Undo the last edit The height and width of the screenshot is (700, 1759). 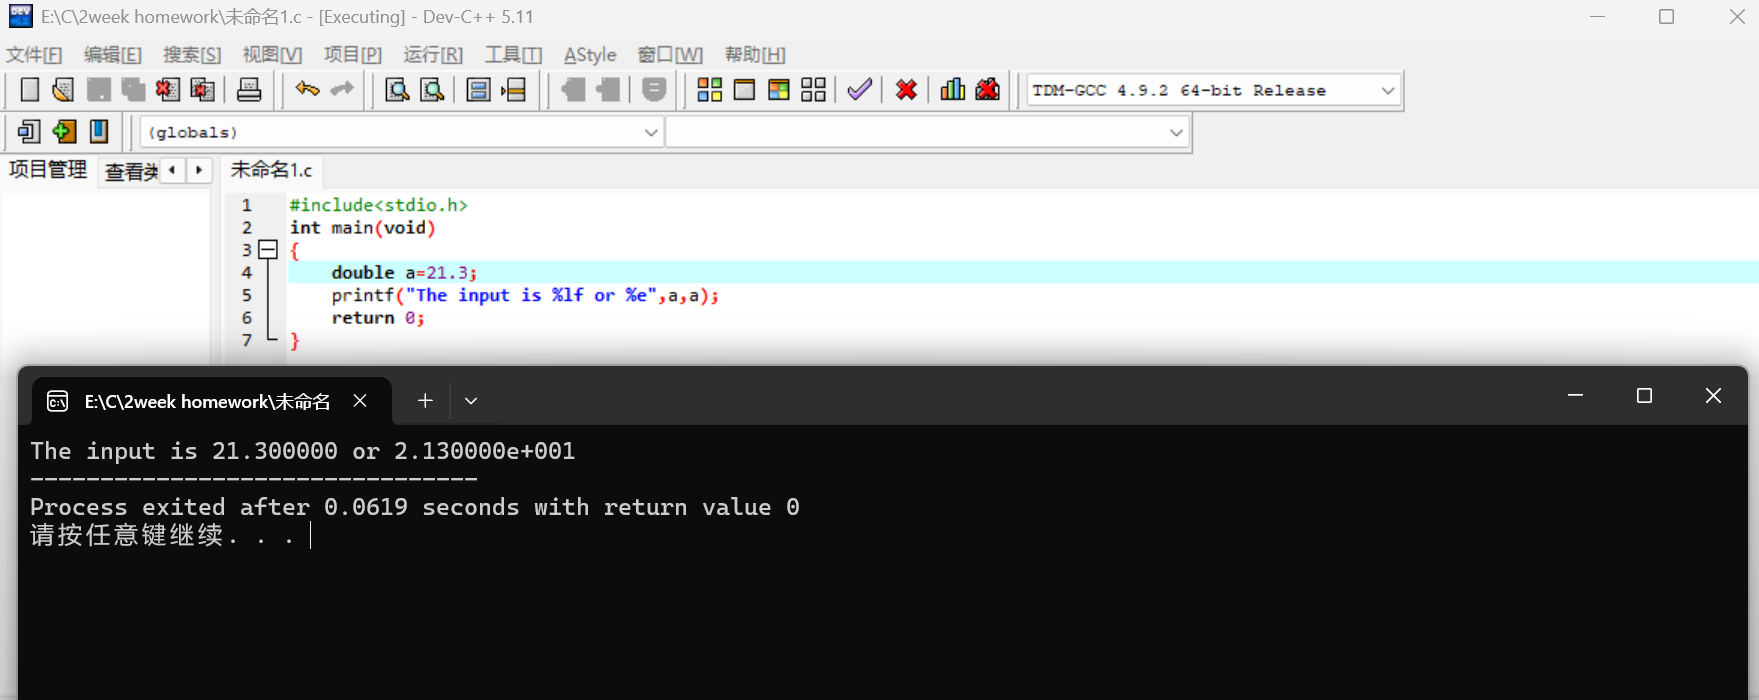point(307,90)
